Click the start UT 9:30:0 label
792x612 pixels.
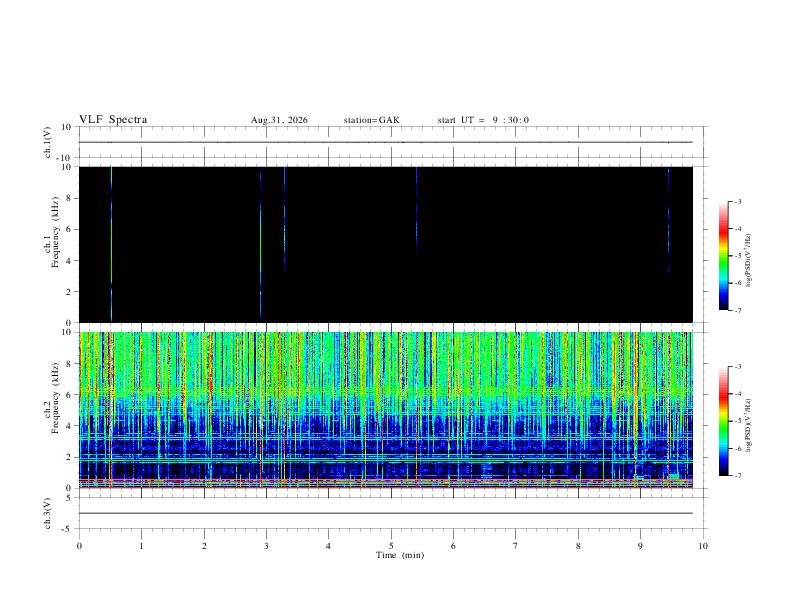click(x=483, y=120)
